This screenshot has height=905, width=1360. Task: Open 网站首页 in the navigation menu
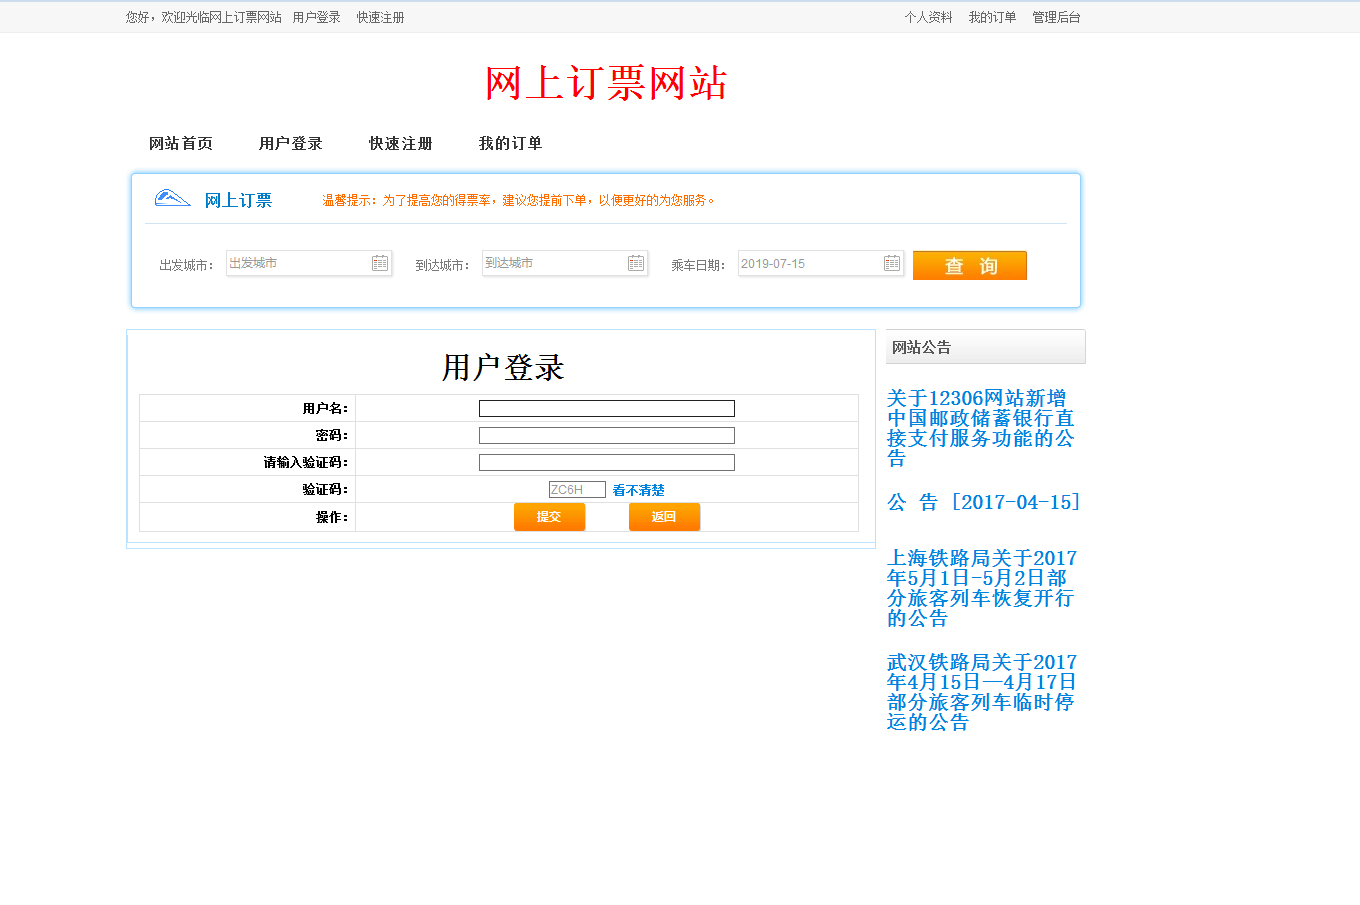[x=181, y=144]
